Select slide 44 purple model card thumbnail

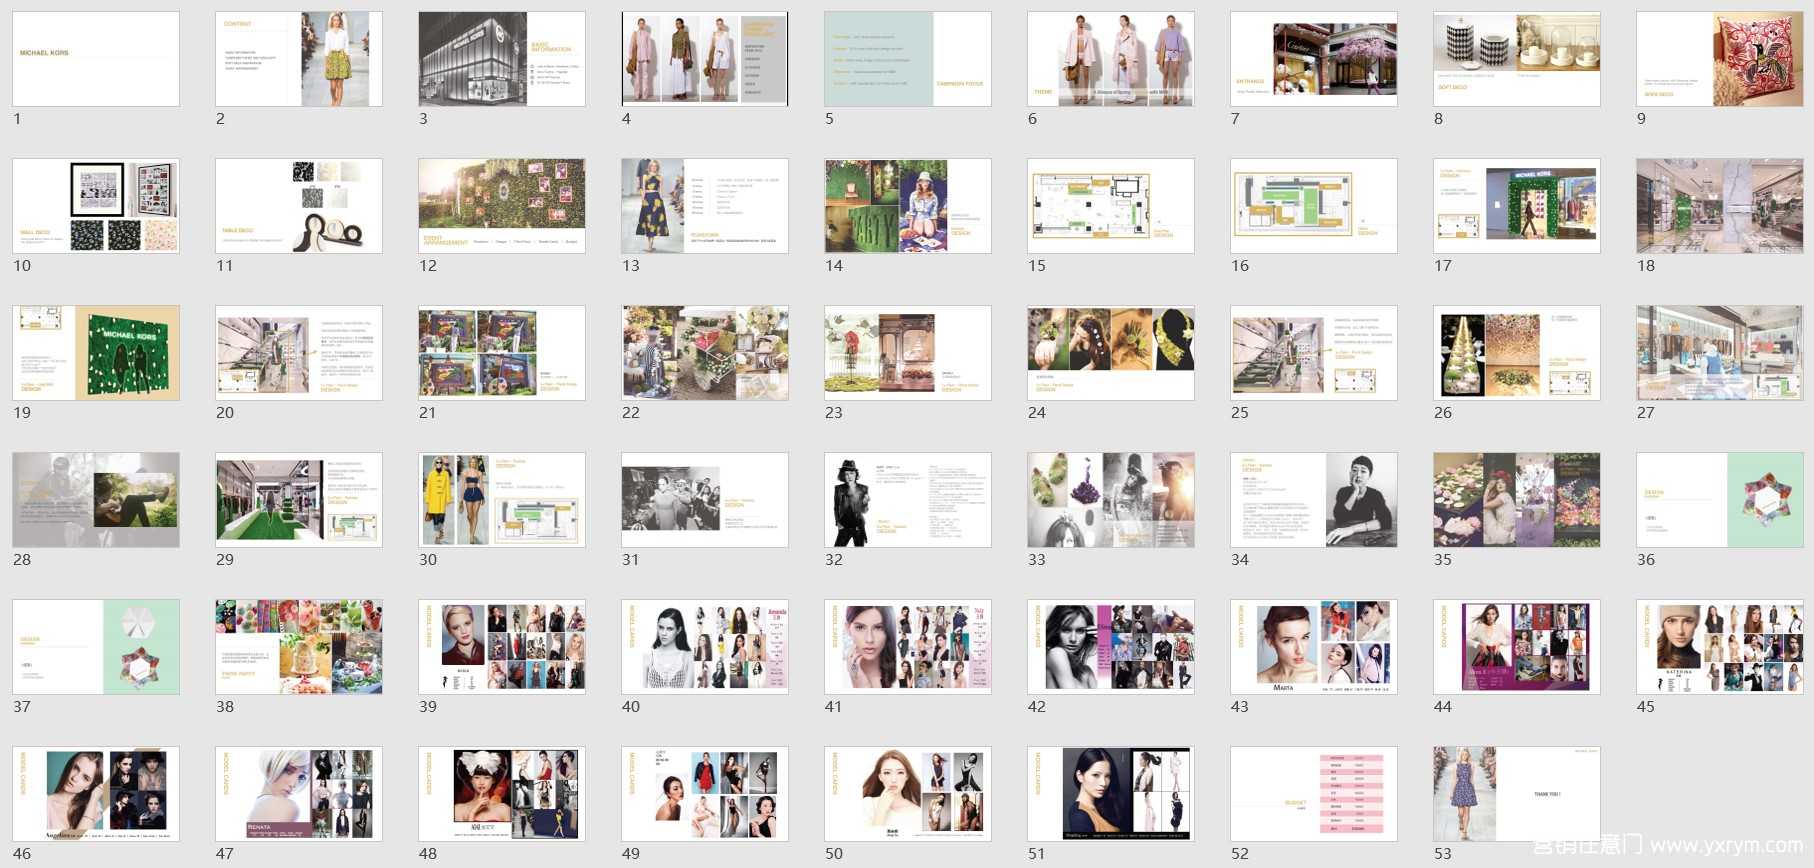1517,647
